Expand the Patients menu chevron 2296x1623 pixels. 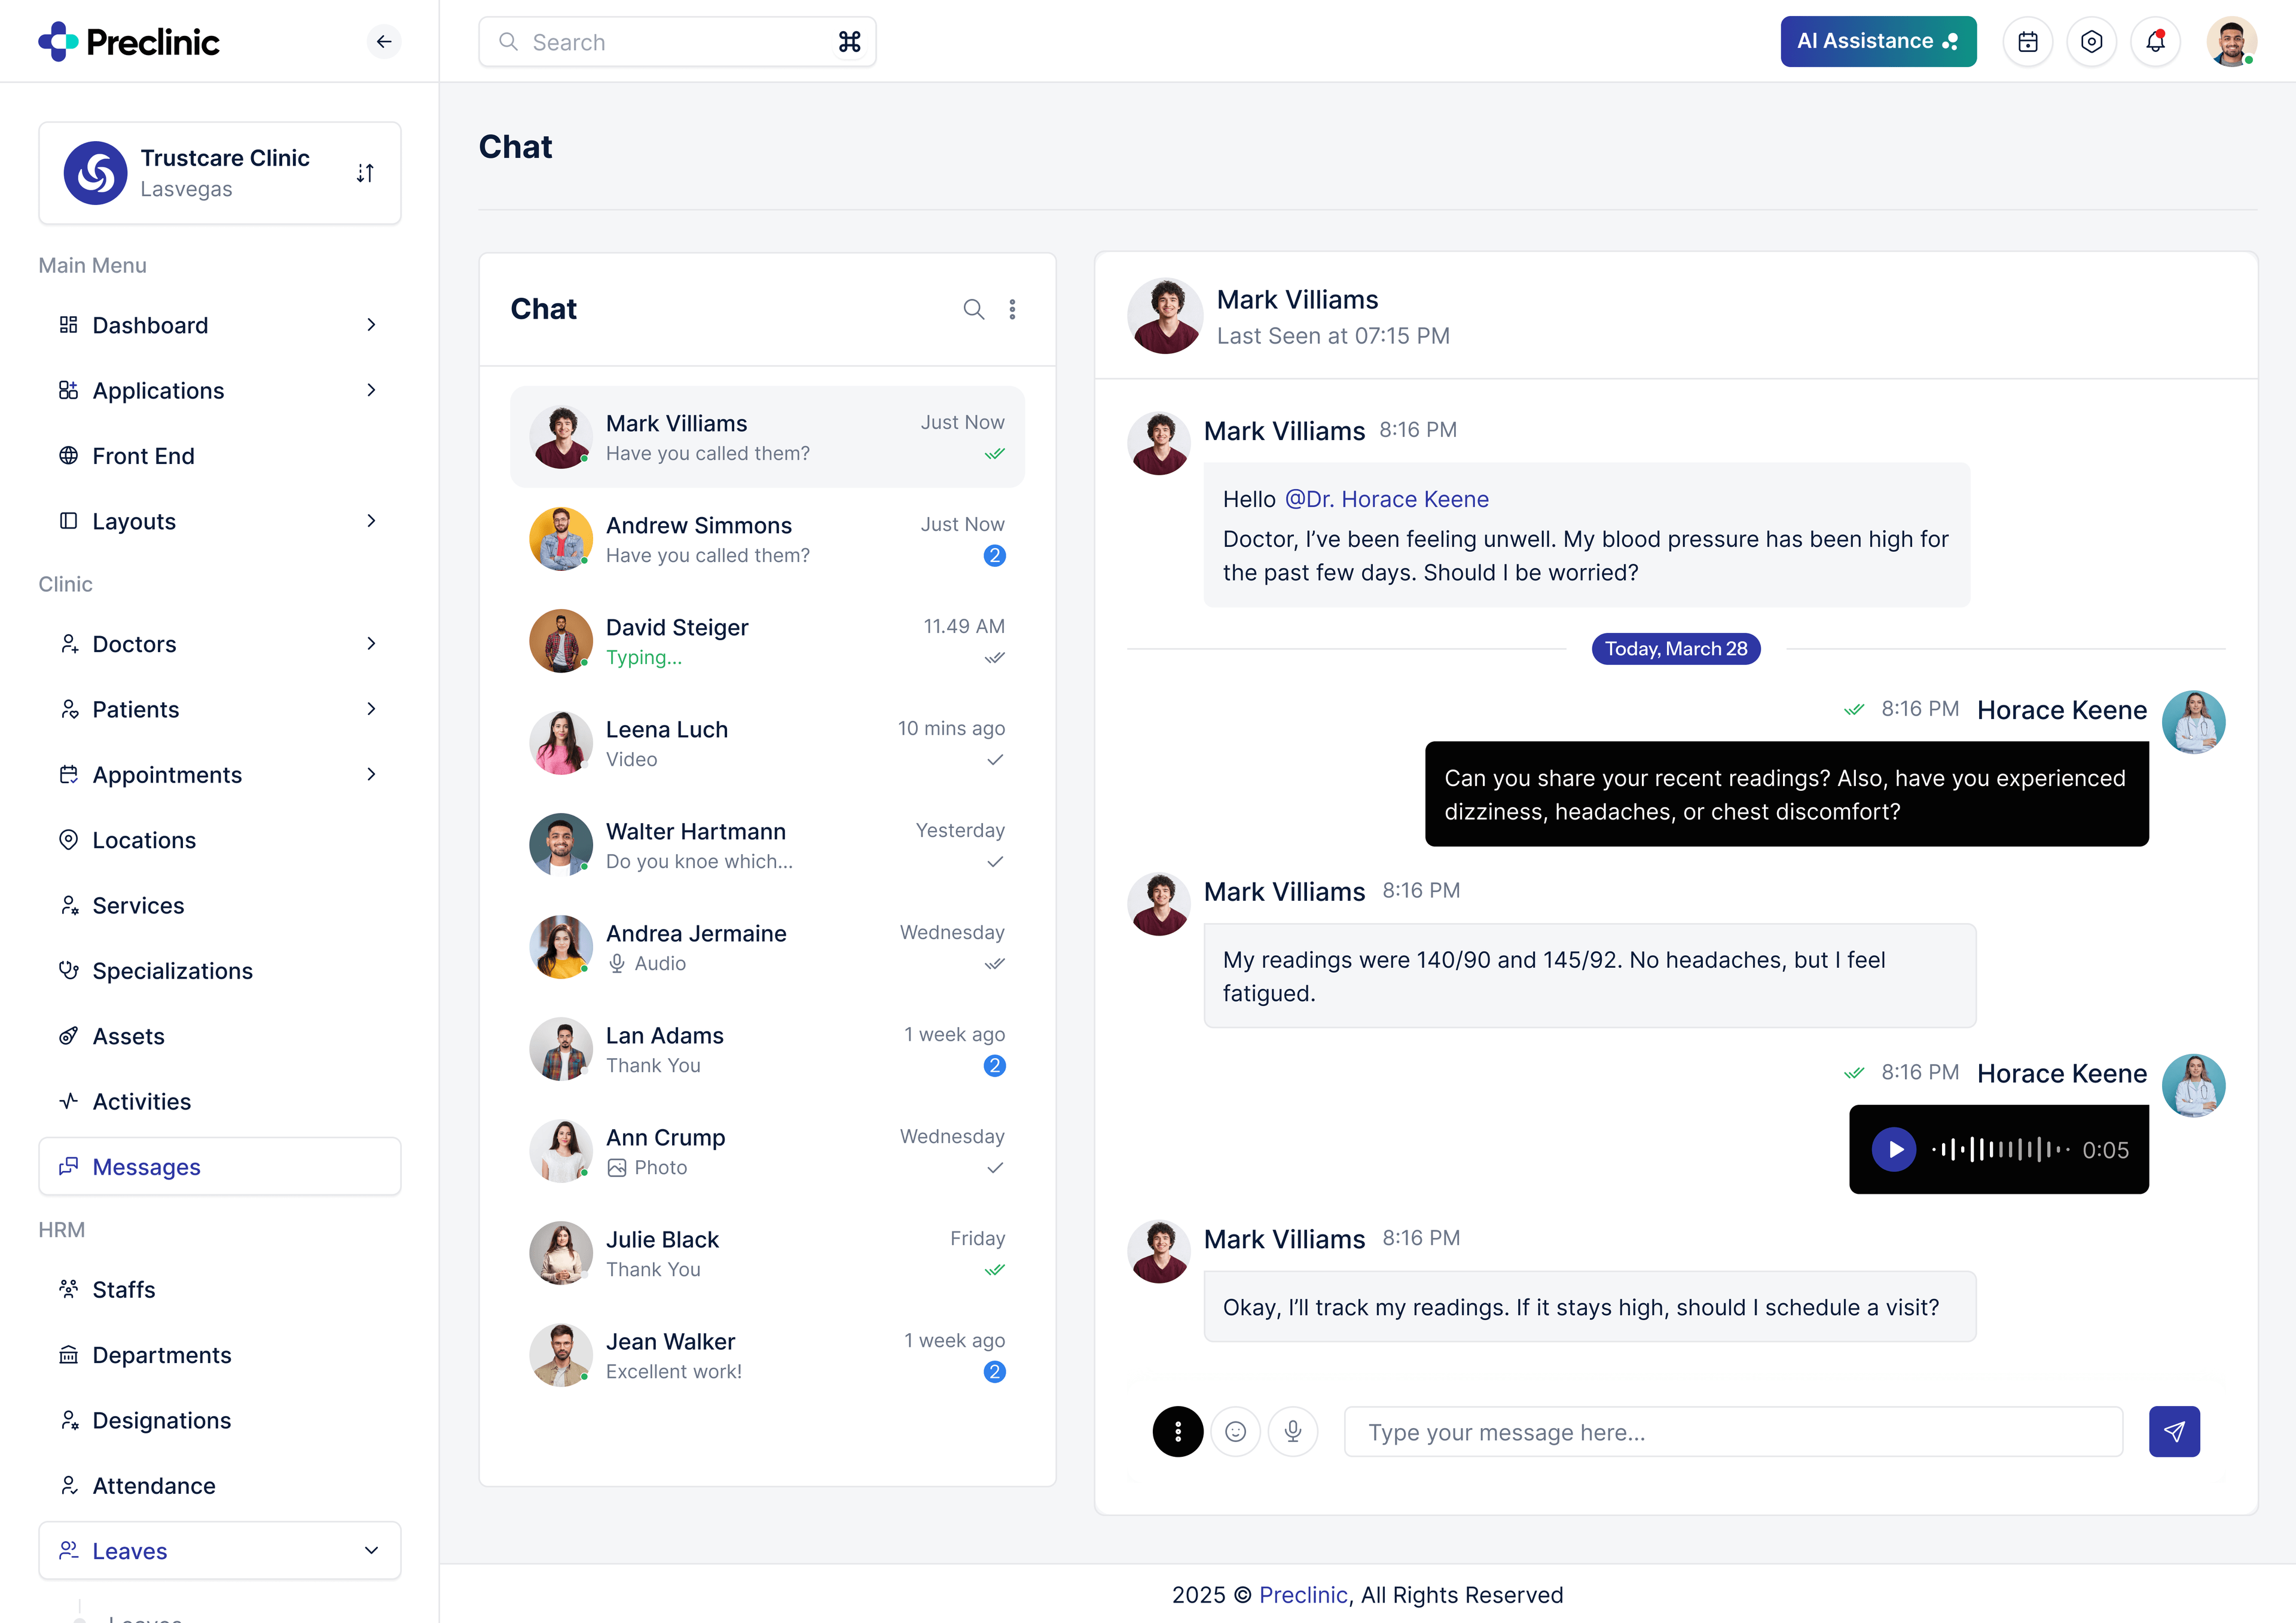371,709
